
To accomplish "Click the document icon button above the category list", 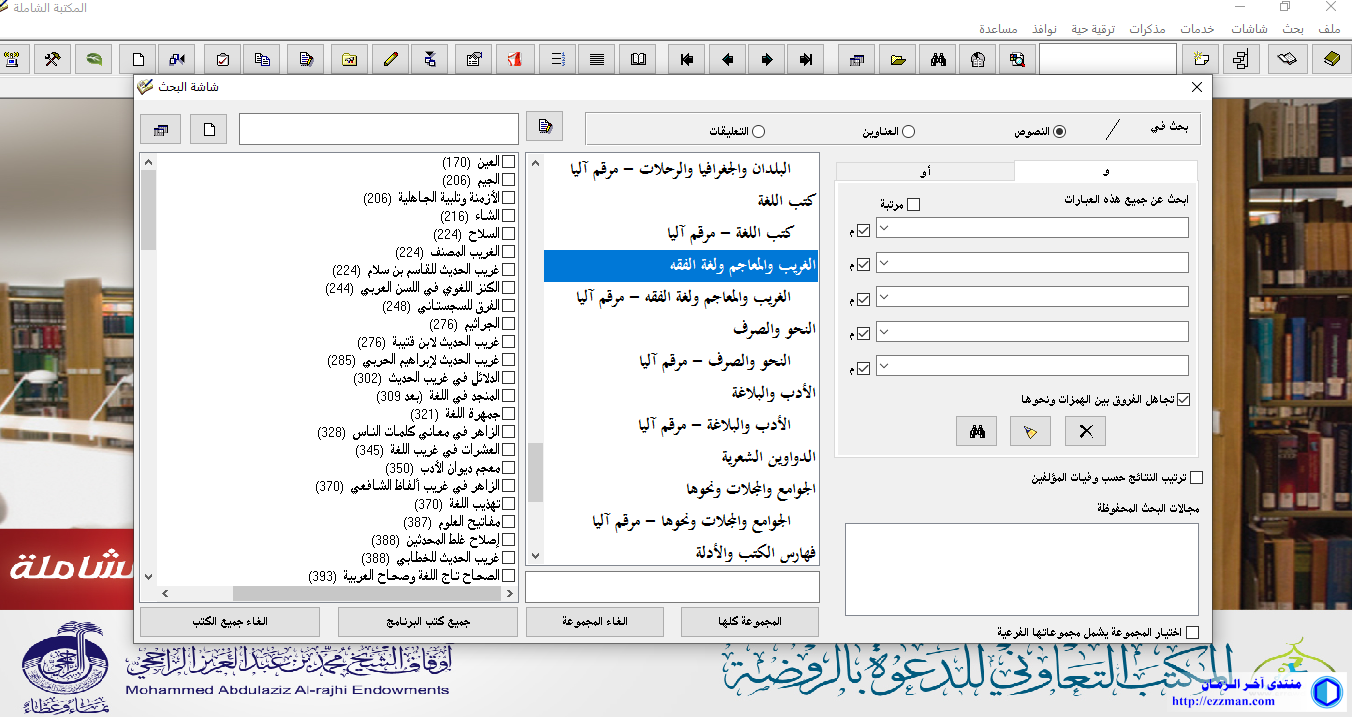I will coord(544,126).
